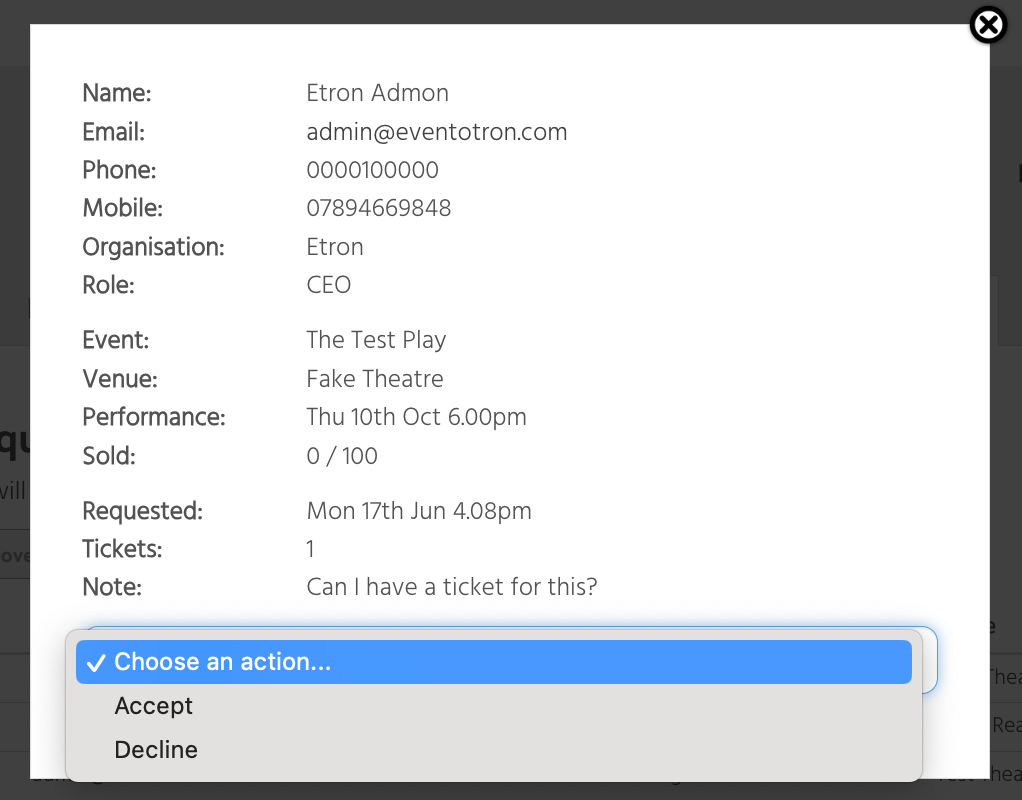The image size is (1022, 800).
Task: Click the Tickets: label
Action: coord(122,549)
